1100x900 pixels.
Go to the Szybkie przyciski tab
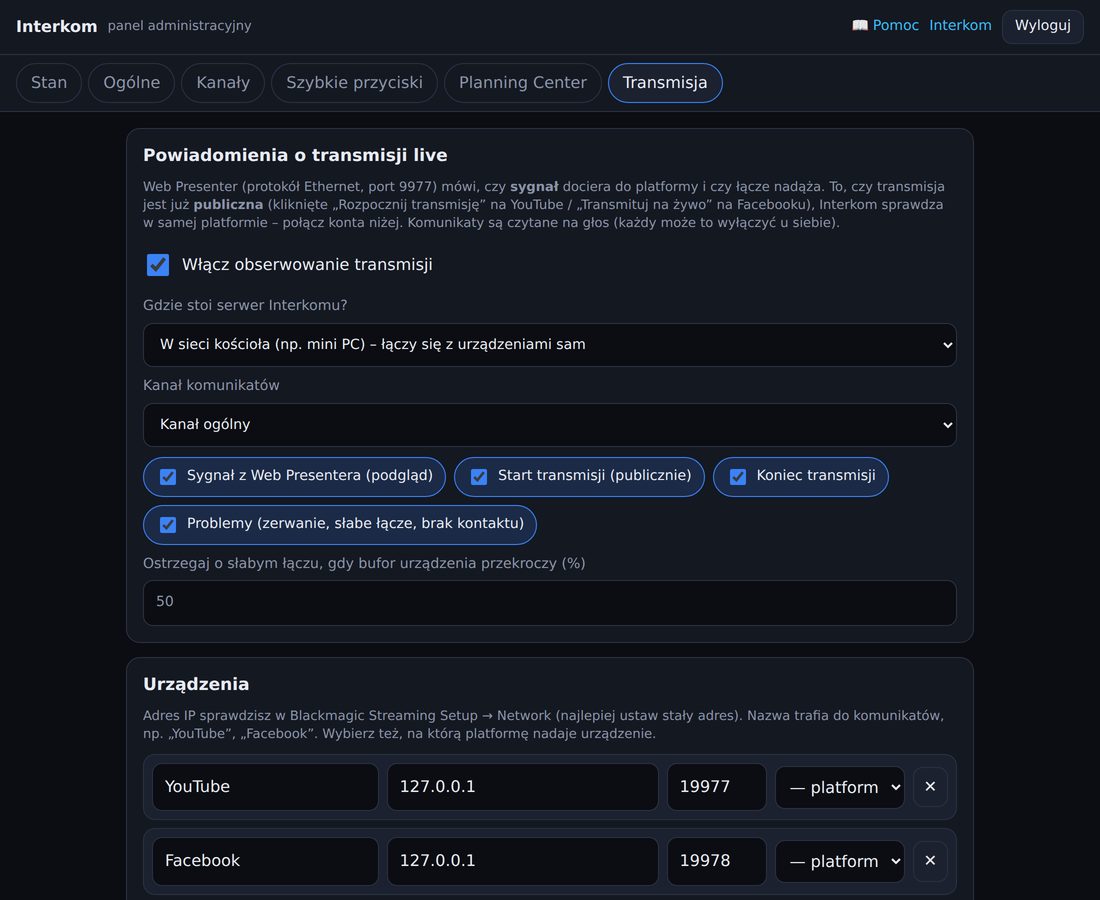[x=354, y=83]
